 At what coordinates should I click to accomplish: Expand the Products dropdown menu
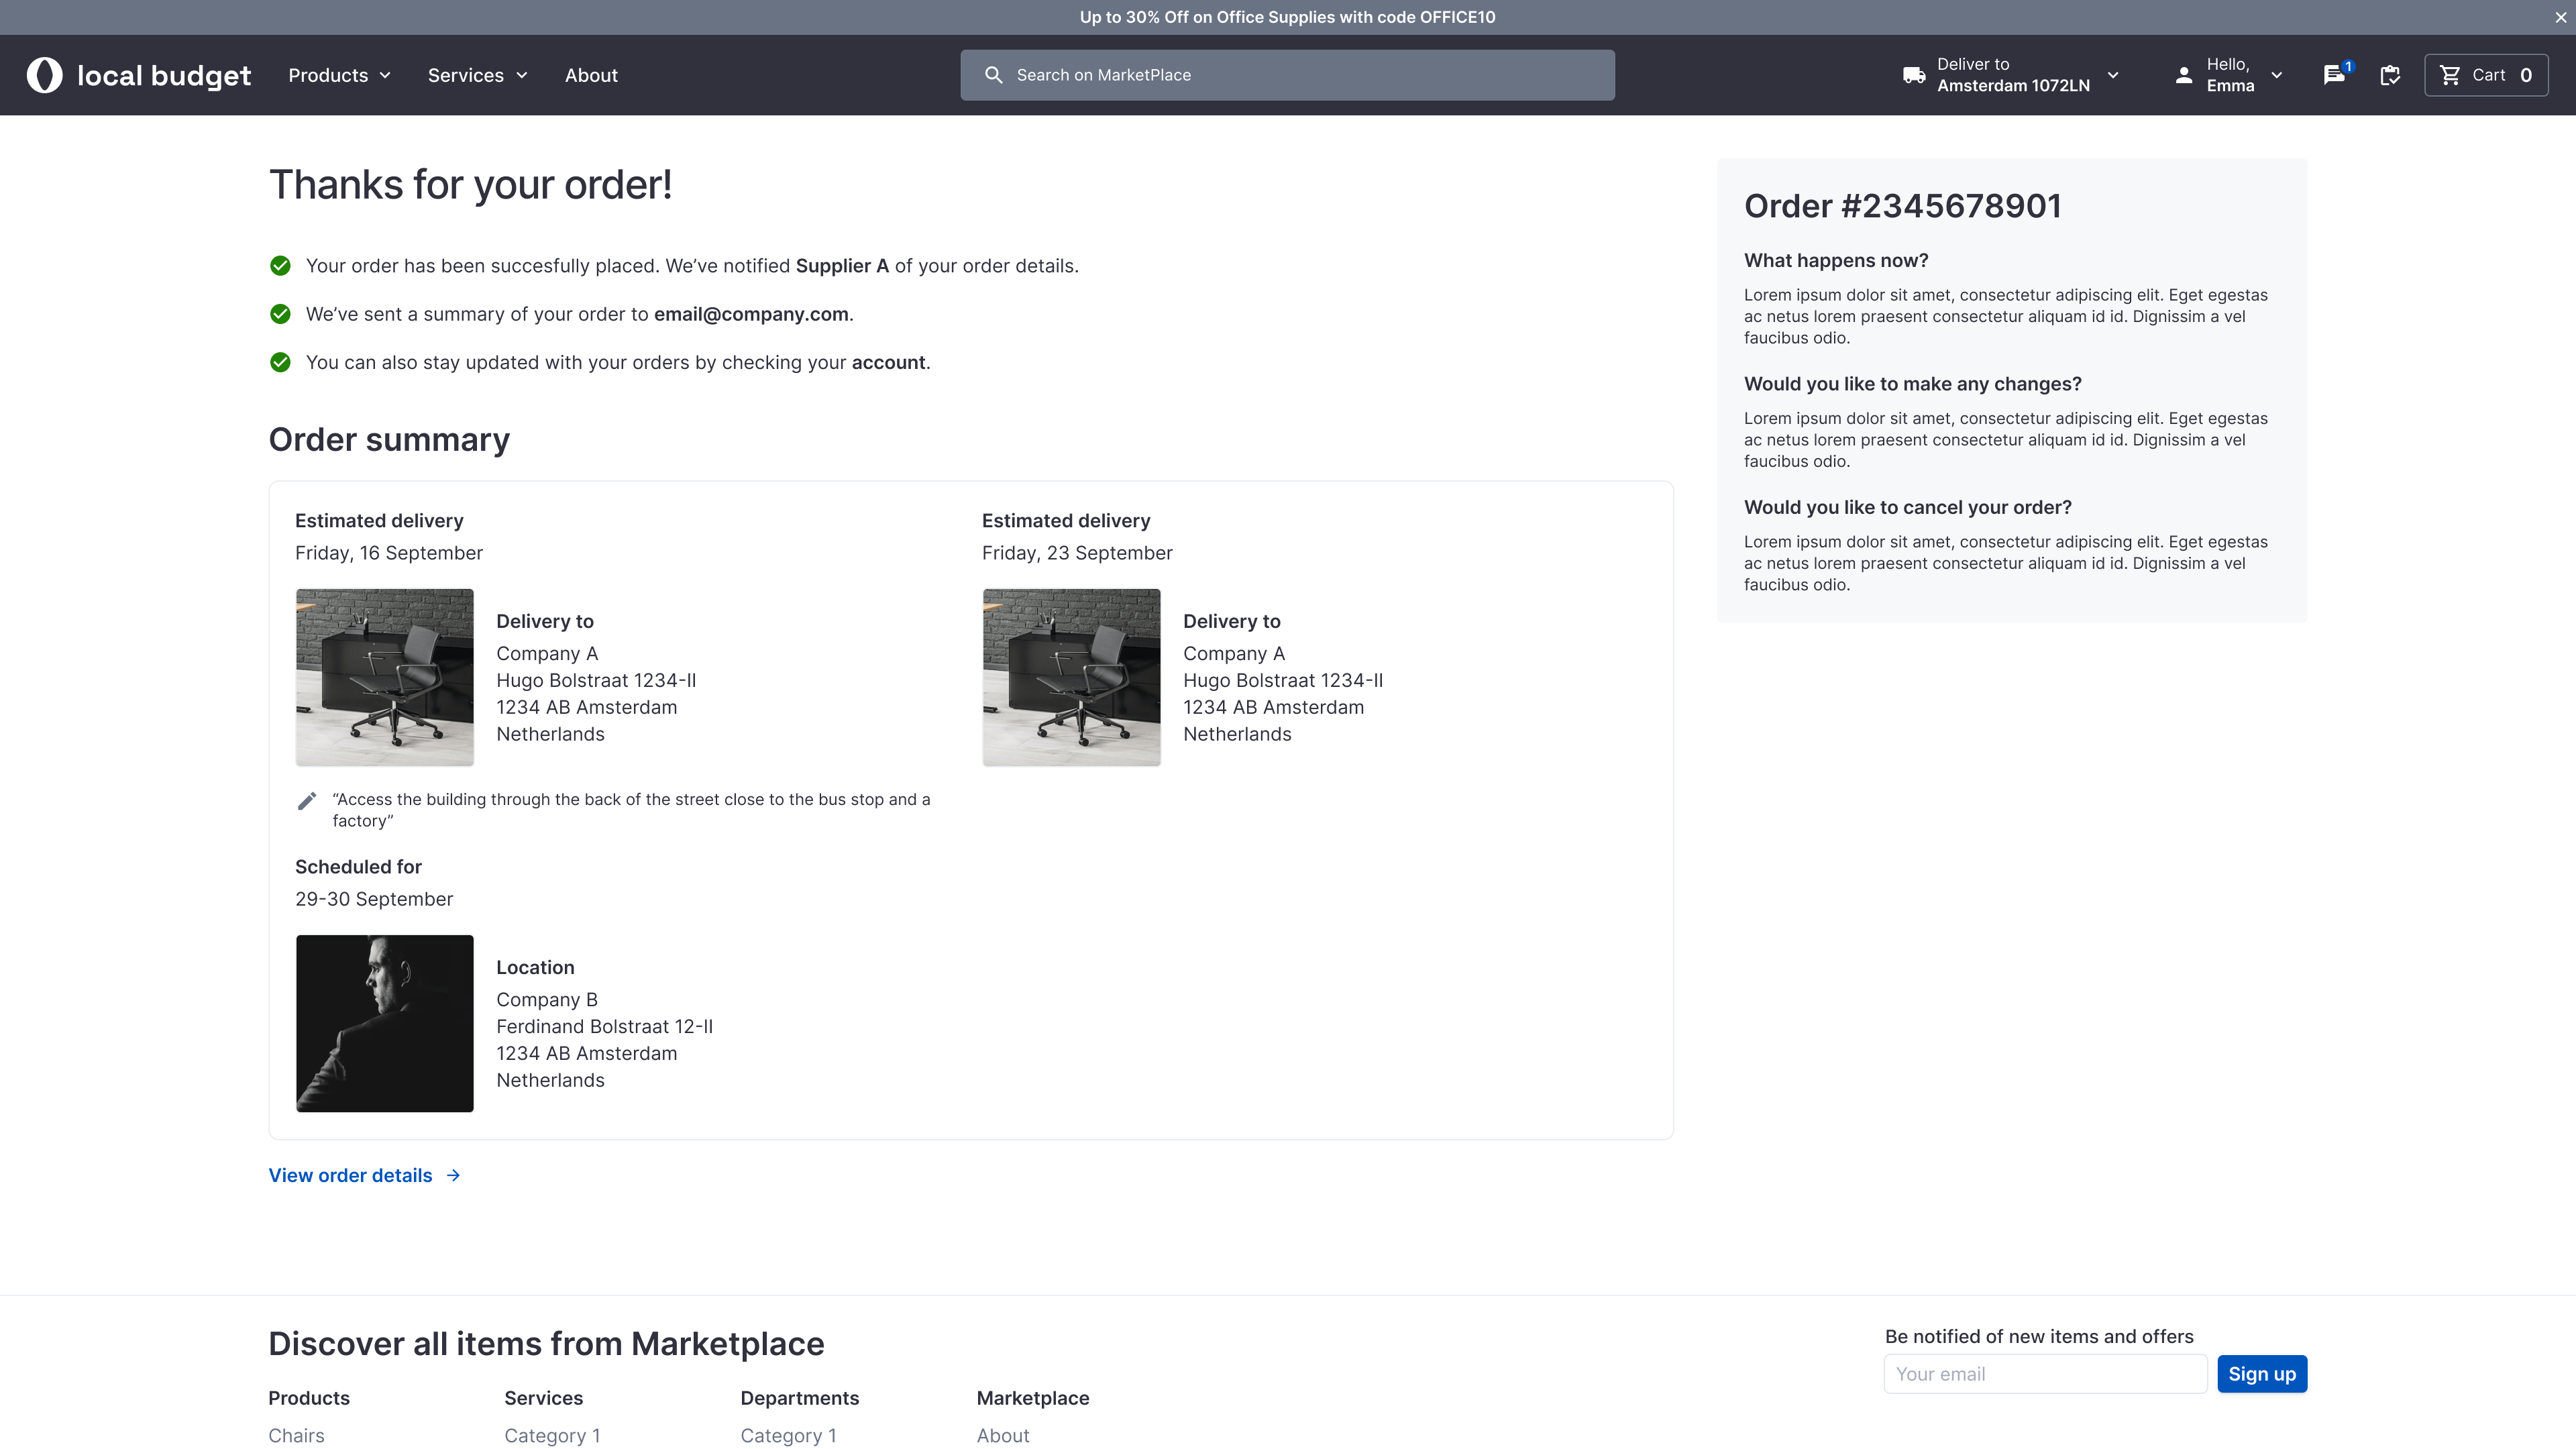(339, 75)
